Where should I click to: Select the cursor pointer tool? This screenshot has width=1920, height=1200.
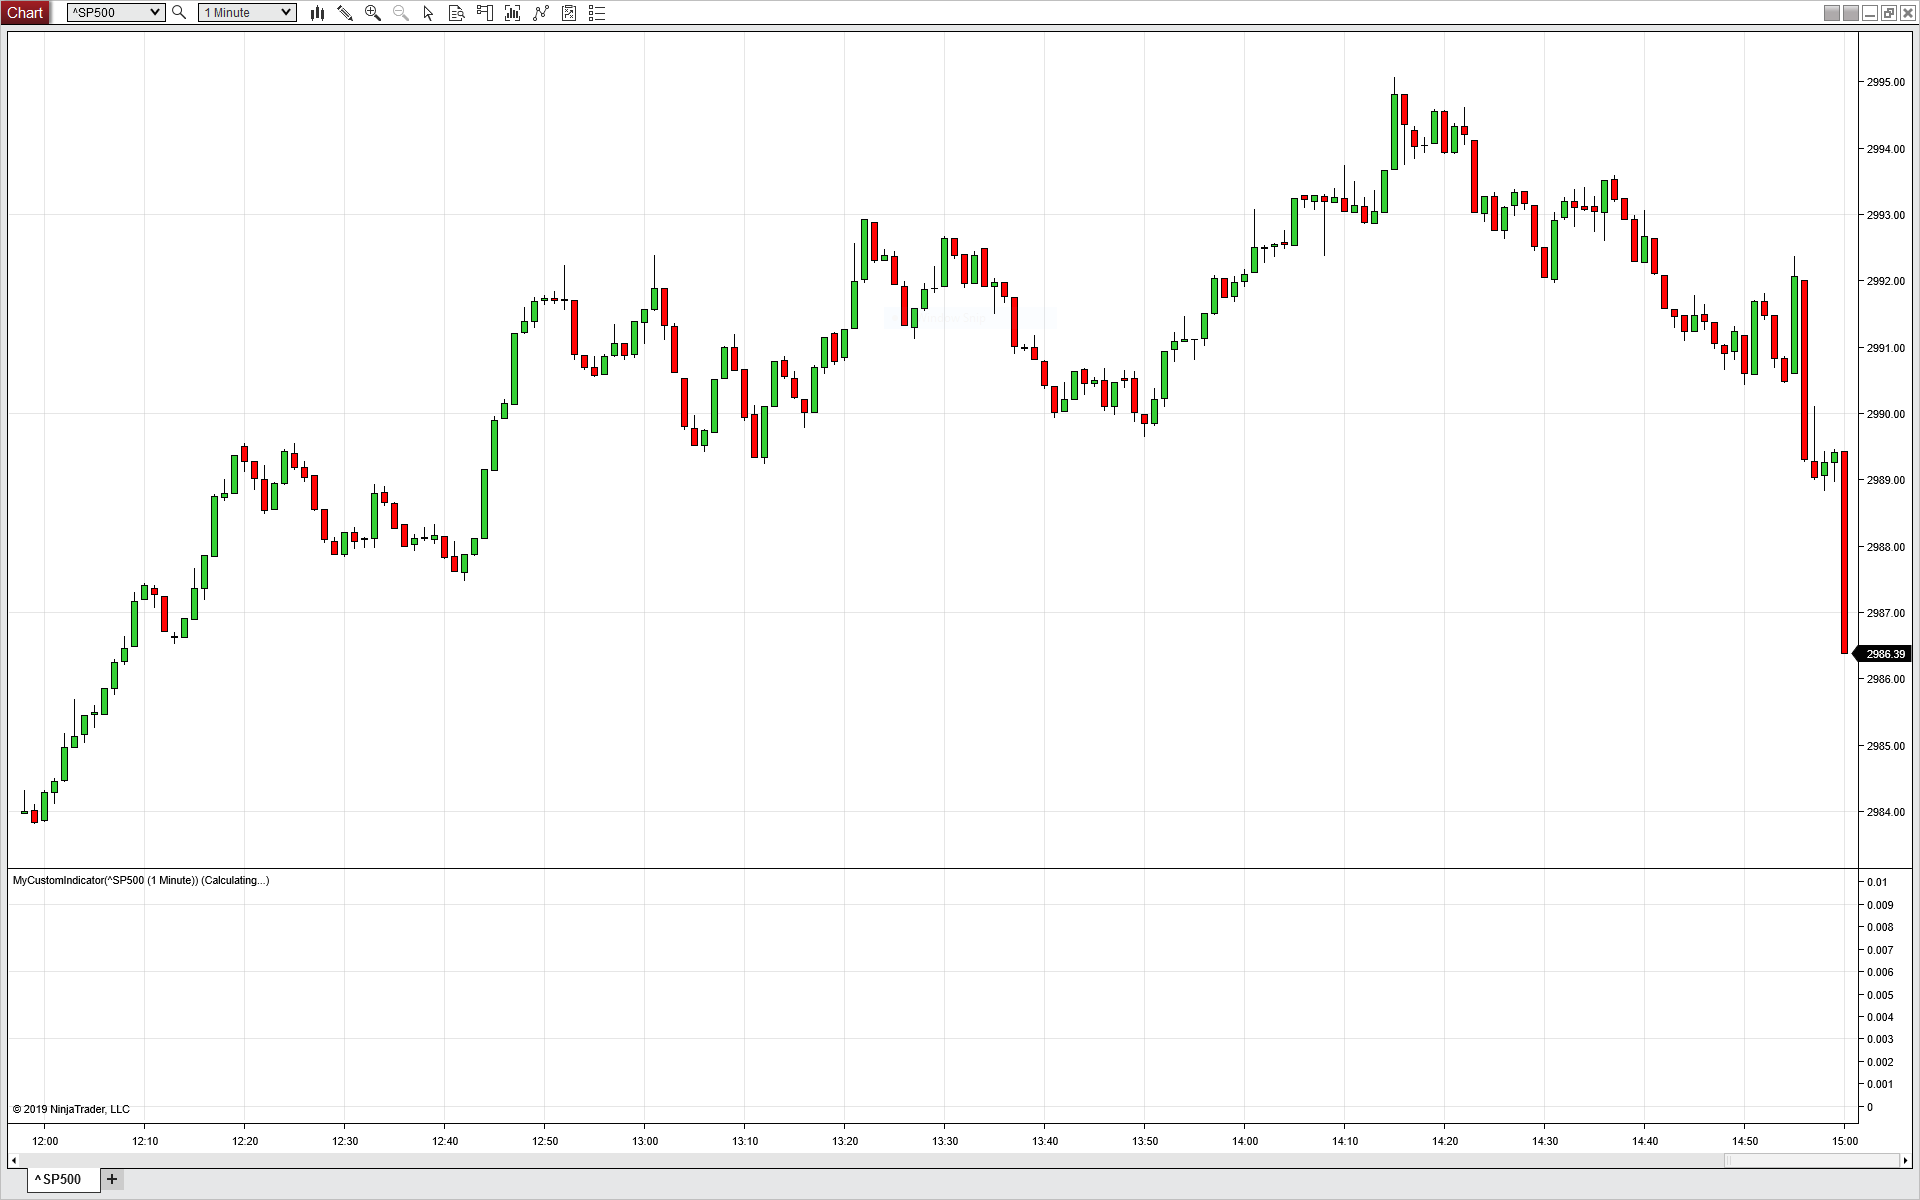tap(429, 13)
